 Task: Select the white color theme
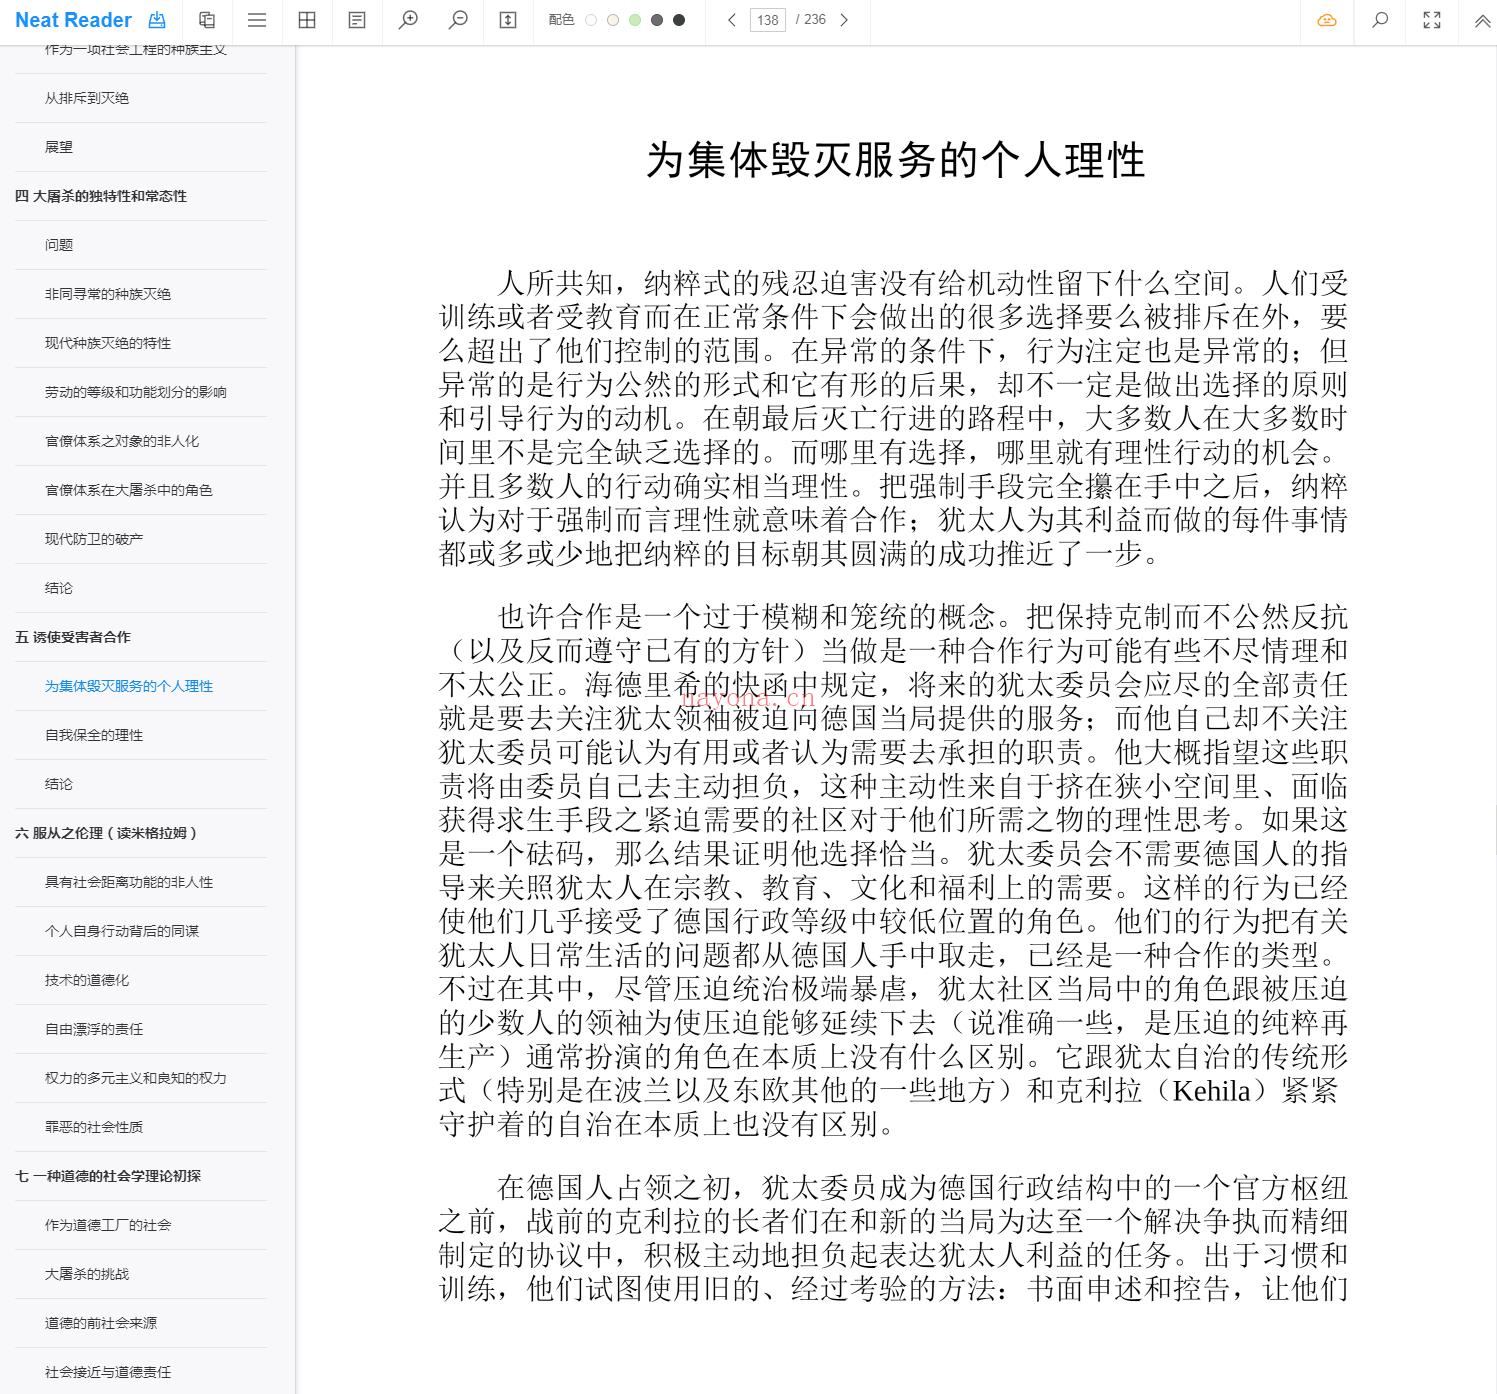click(x=591, y=20)
